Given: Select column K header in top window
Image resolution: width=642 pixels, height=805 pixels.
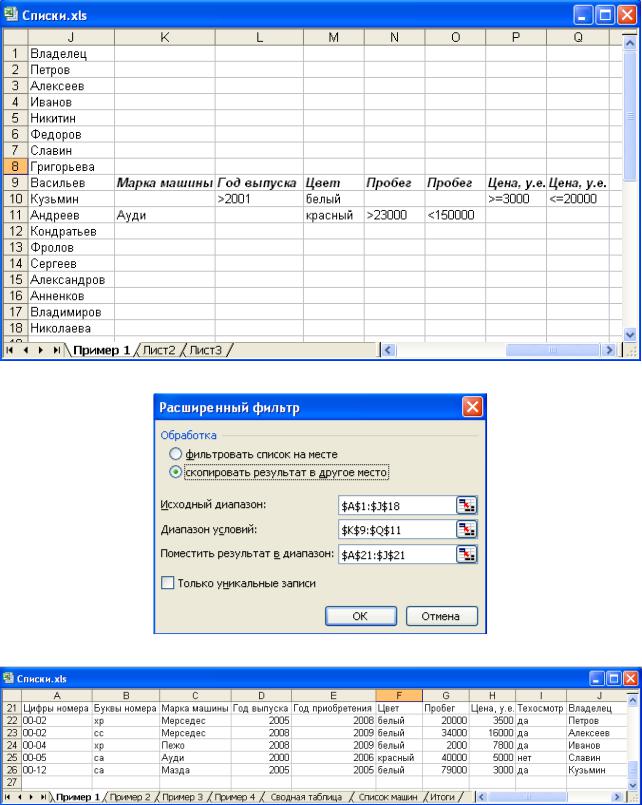Looking at the screenshot, I should pos(165,37).
